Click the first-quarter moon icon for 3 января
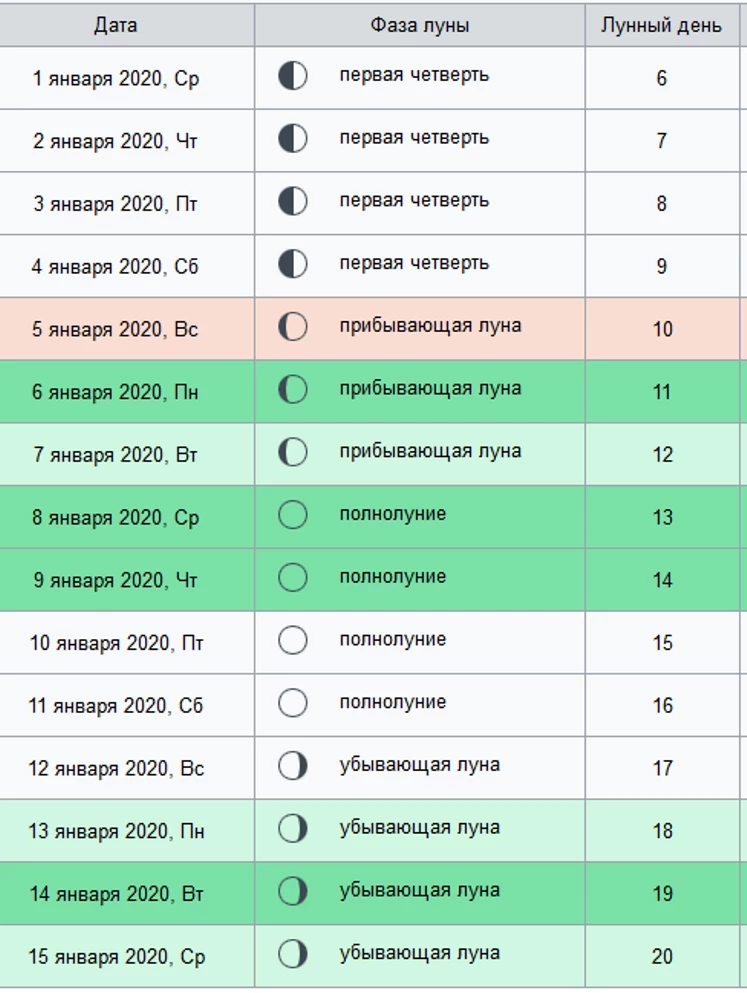The width and height of the screenshot is (747, 993). pos(292,201)
